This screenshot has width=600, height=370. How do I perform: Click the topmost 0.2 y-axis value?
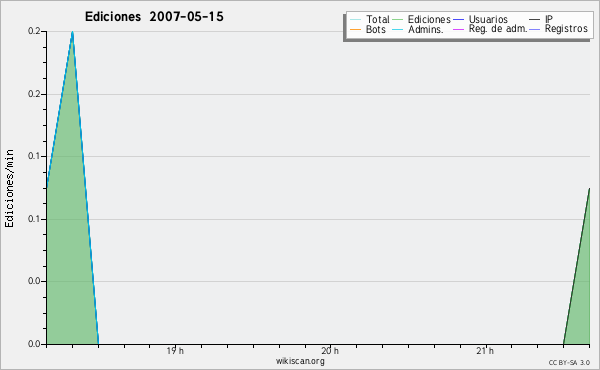34,31
